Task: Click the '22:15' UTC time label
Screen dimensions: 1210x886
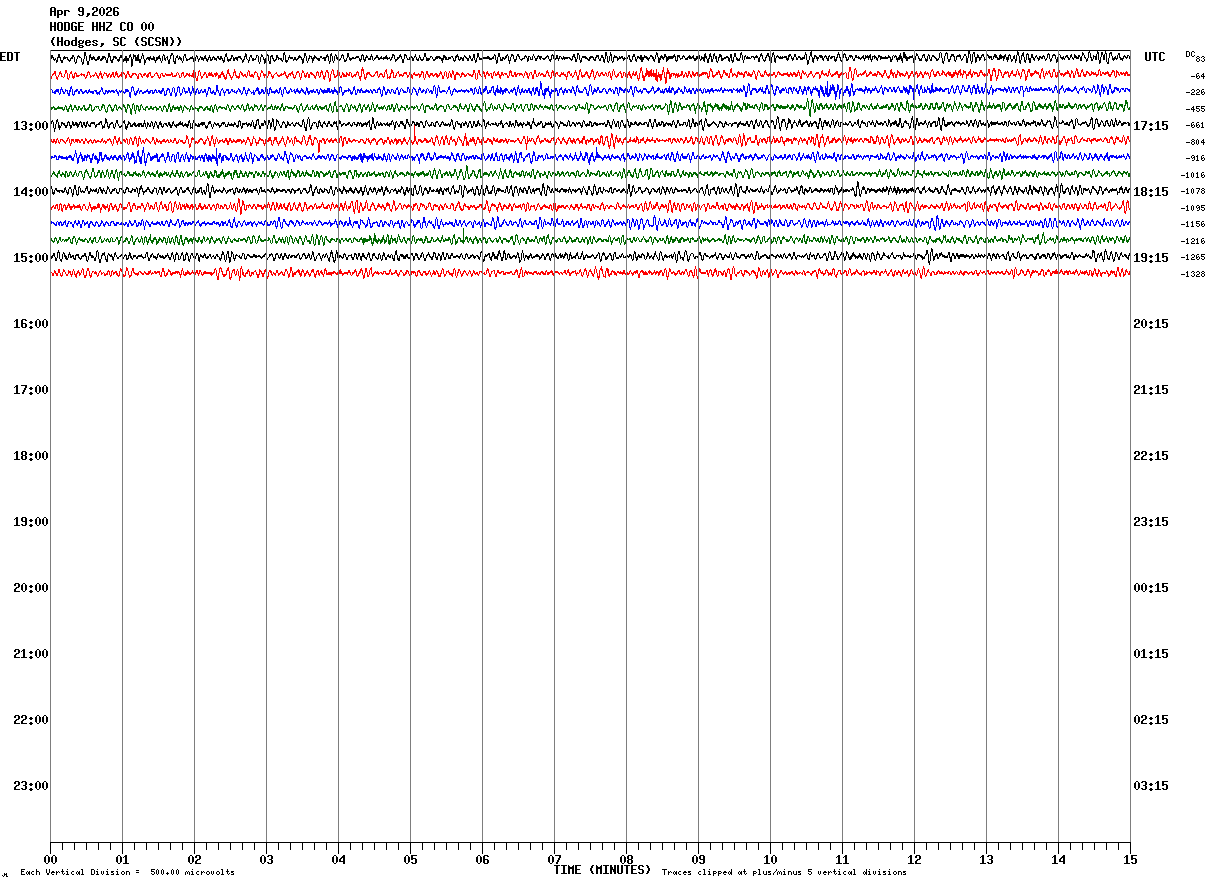Action: [x=1151, y=456]
